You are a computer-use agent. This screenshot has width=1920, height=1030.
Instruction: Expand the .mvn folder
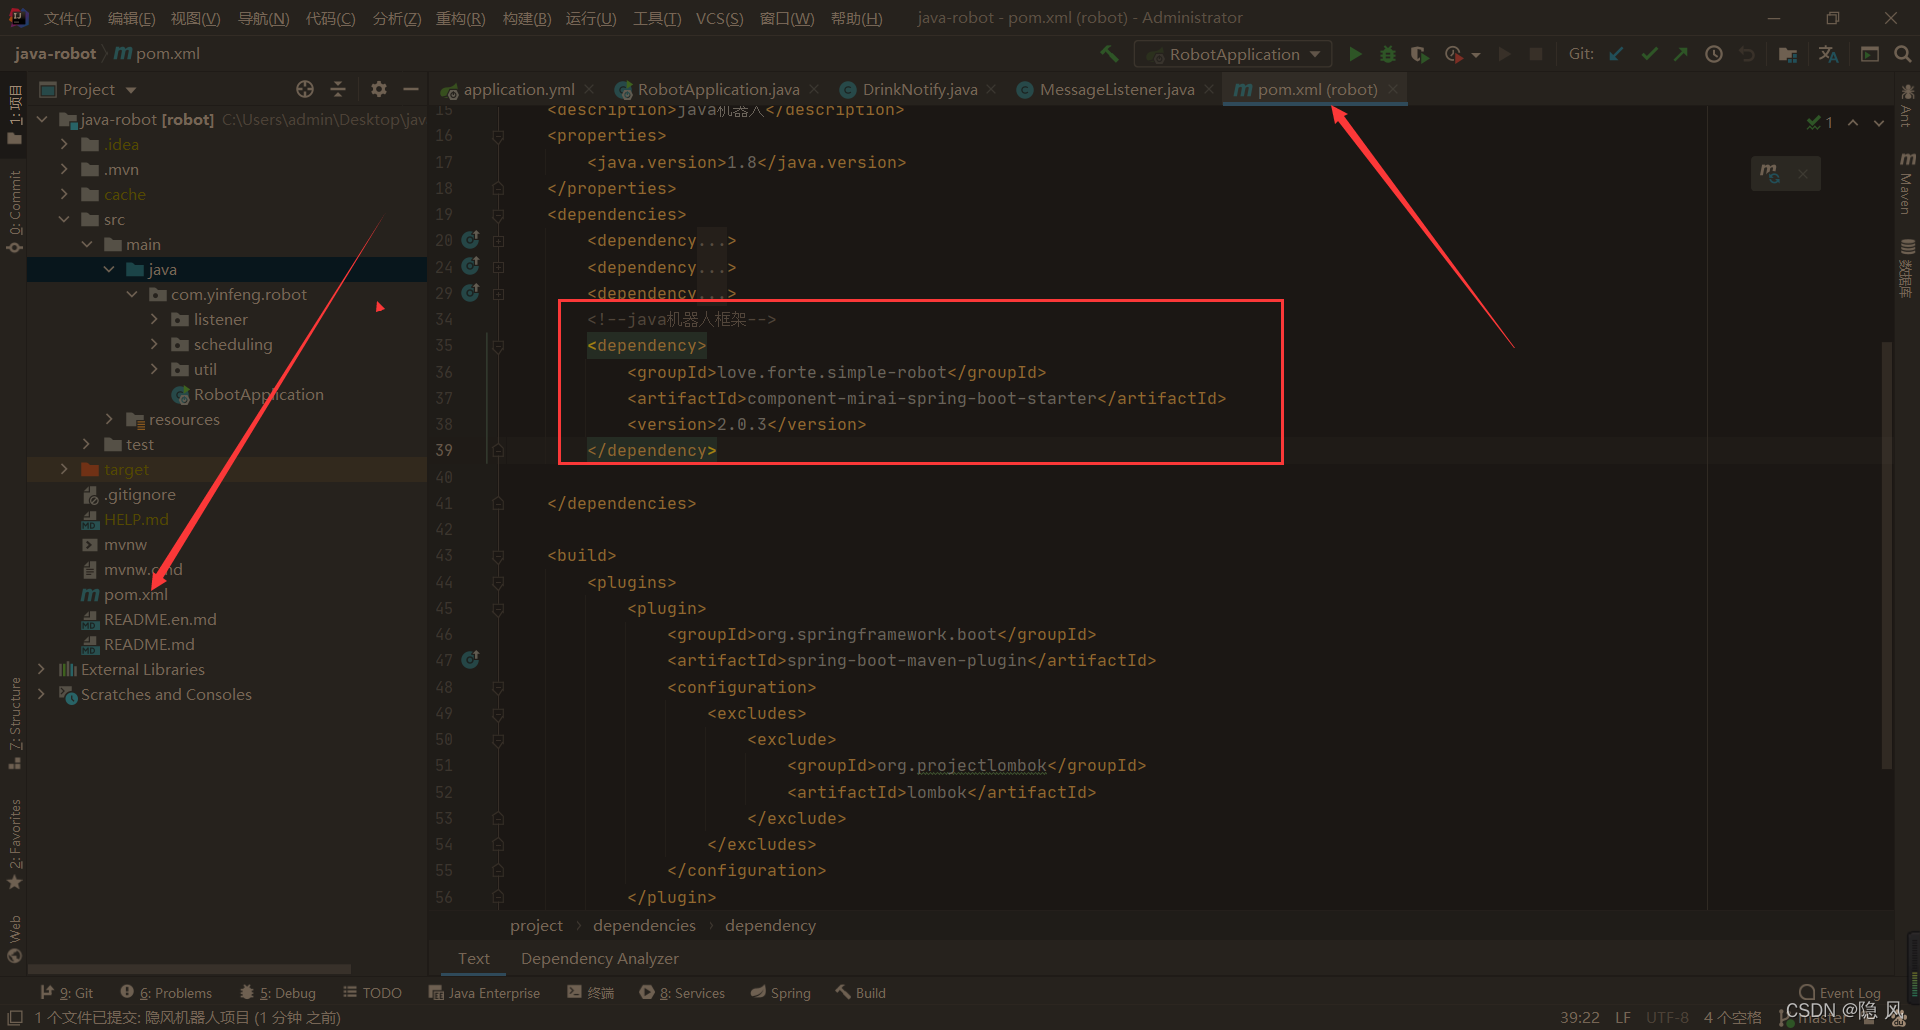[64, 169]
